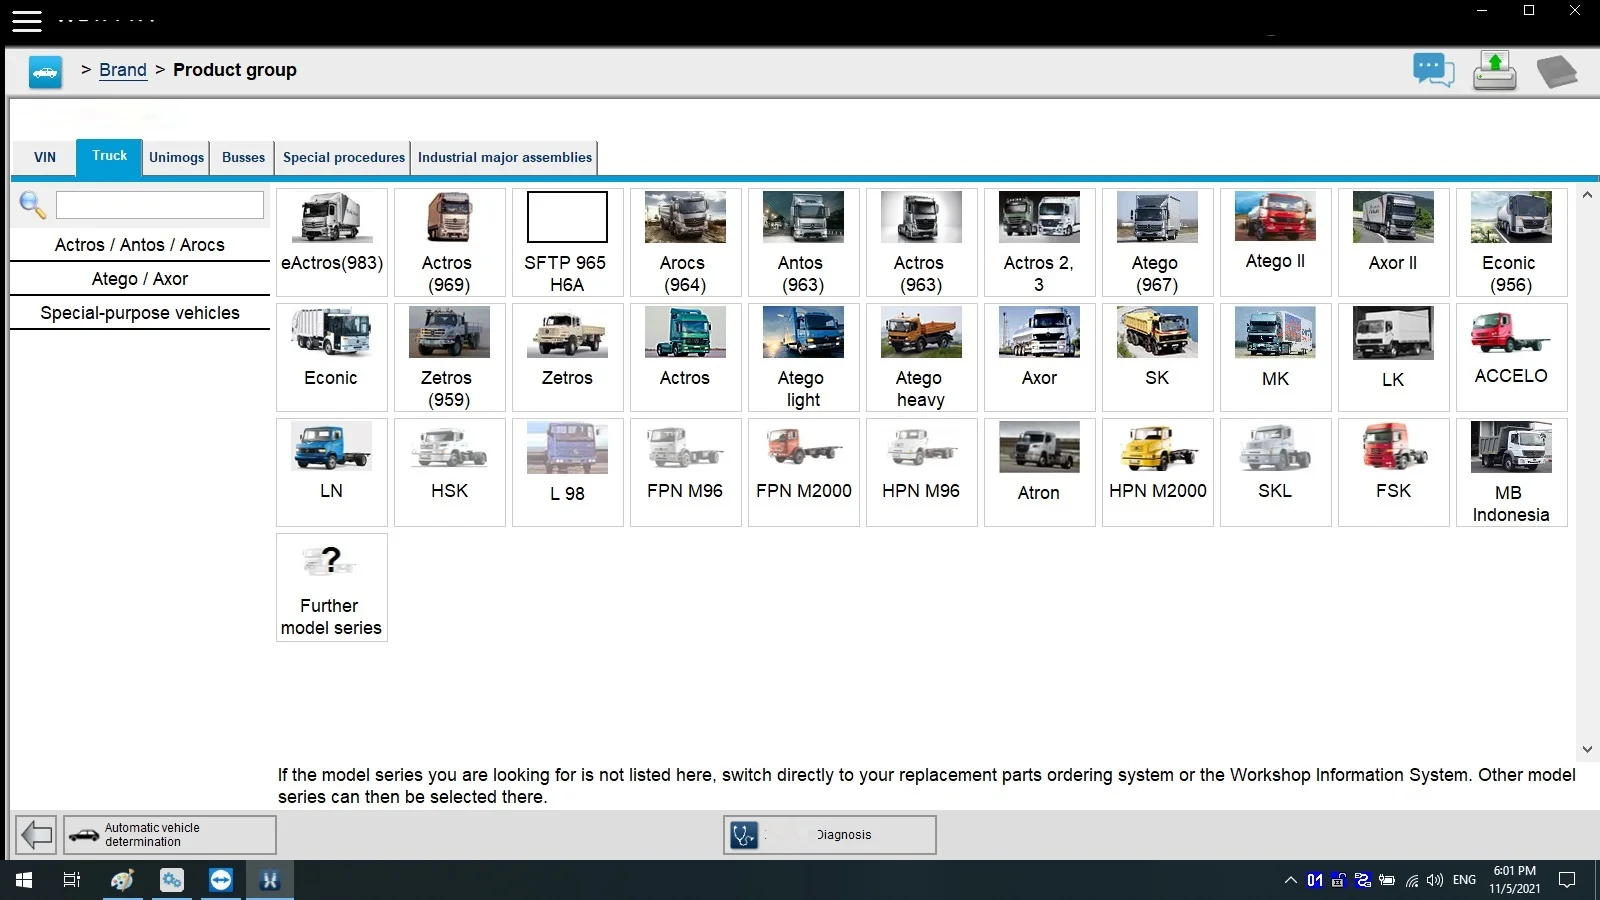Select the Atego II model tile
Image resolution: width=1600 pixels, height=900 pixels.
[x=1276, y=242]
